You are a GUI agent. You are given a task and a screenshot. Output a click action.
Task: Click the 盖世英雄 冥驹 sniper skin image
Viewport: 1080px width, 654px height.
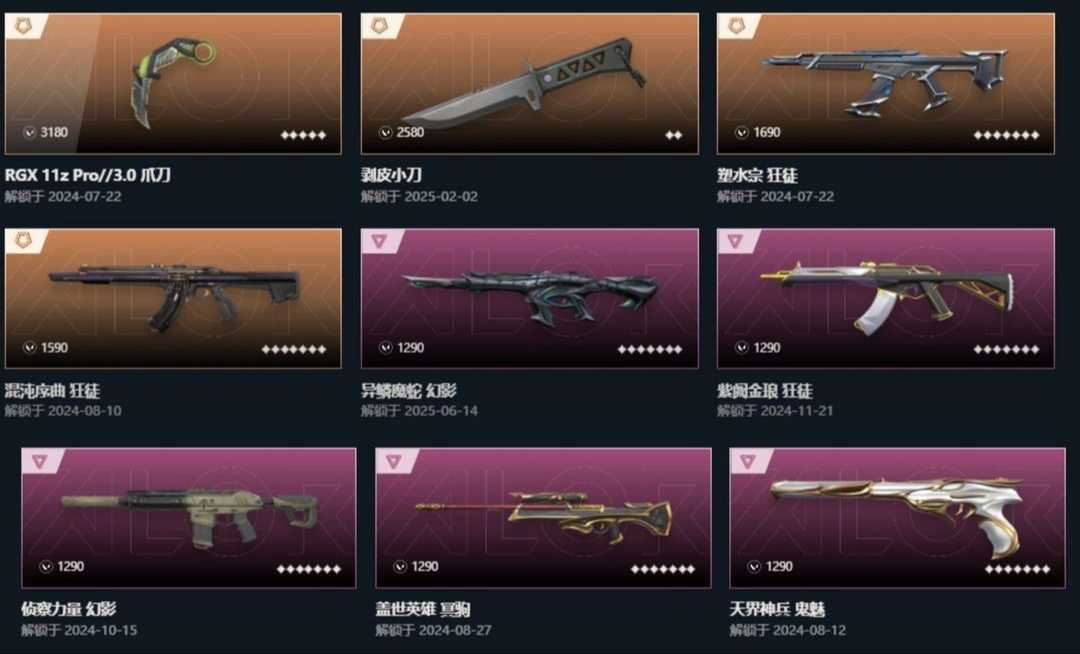(544, 518)
